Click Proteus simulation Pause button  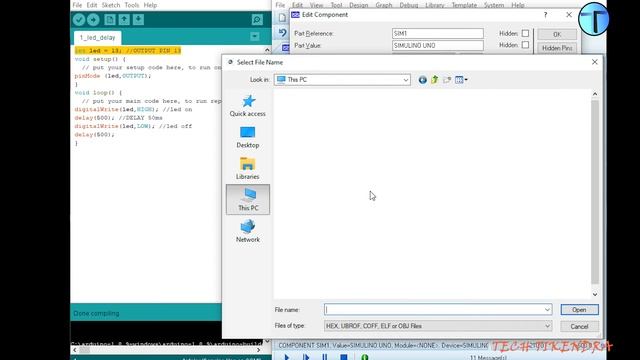click(324, 357)
